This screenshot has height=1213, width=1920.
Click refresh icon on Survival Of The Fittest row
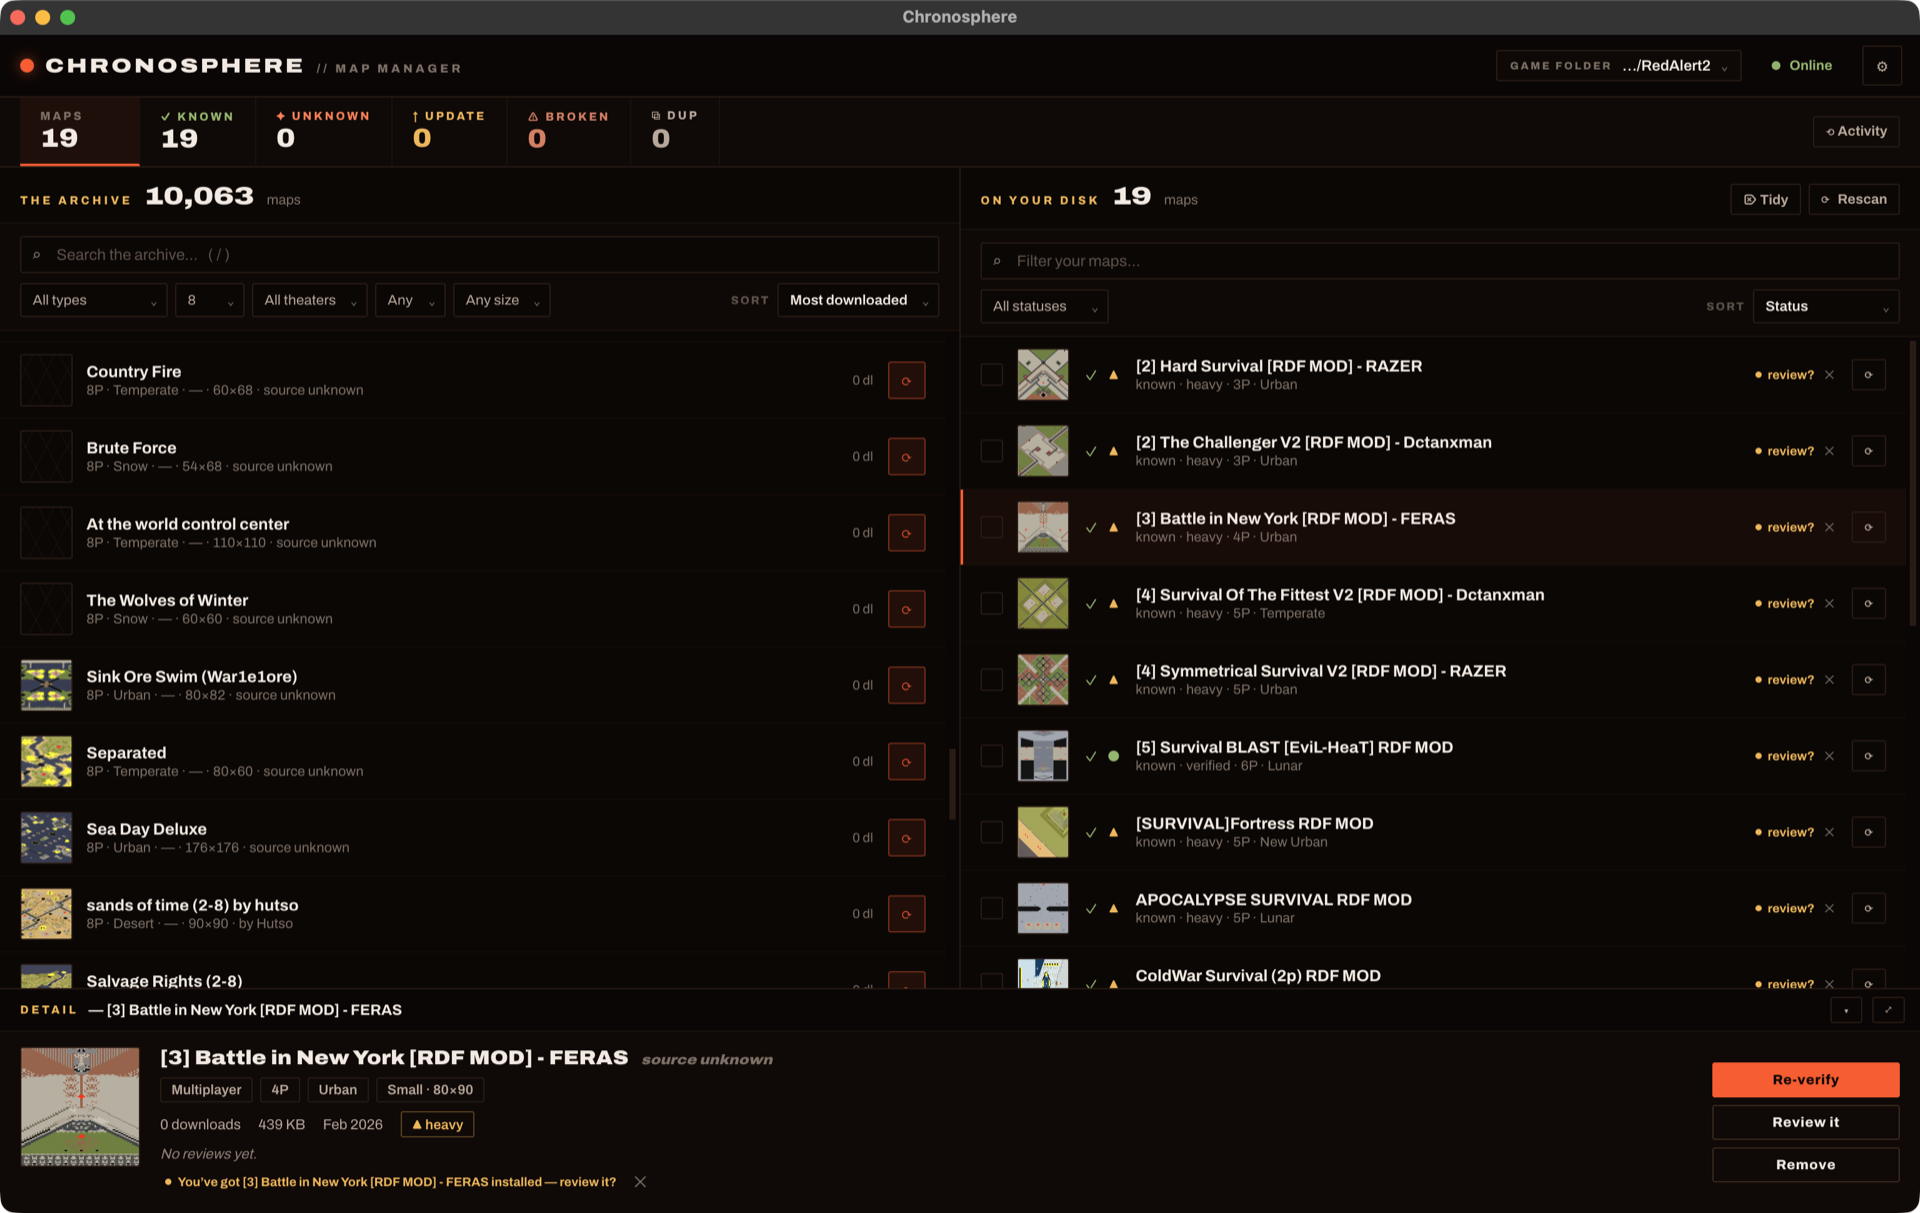click(x=1868, y=603)
